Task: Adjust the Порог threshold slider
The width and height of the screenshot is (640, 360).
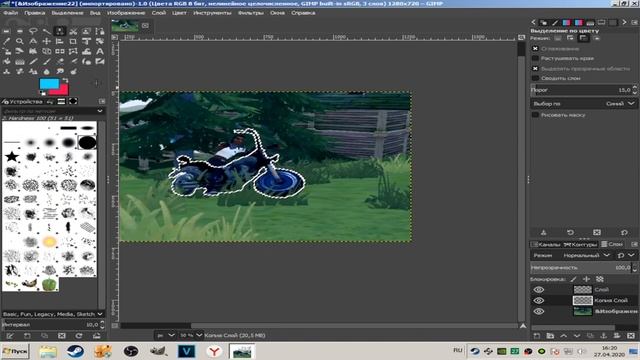Action: pos(584,90)
